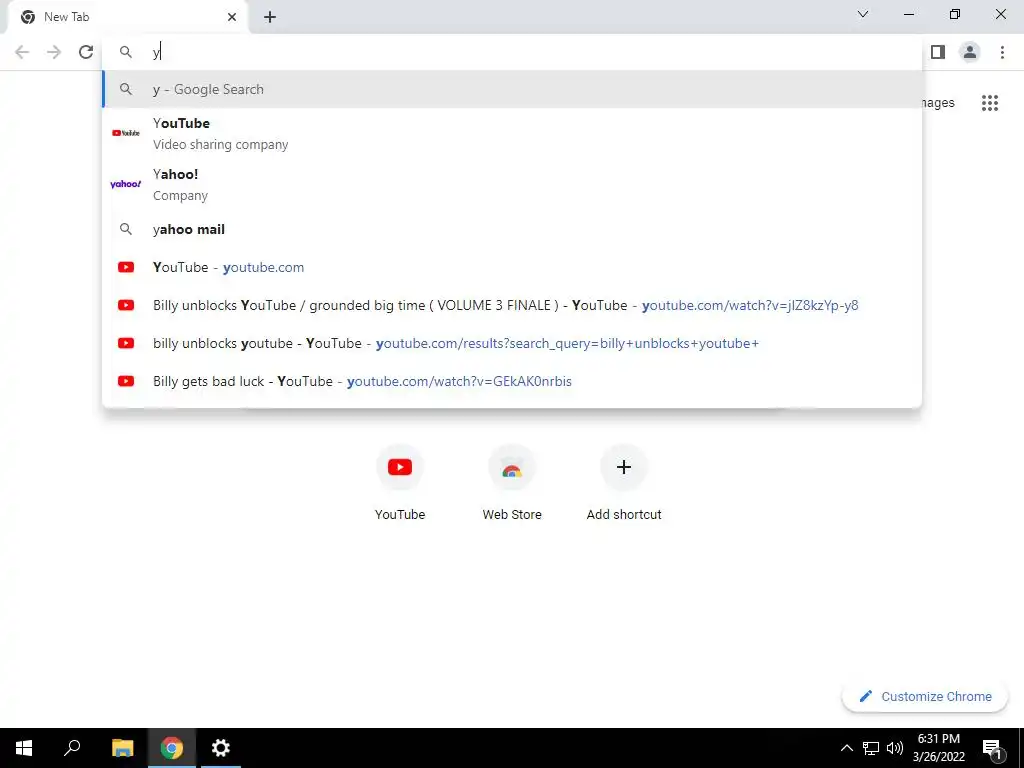The height and width of the screenshot is (768, 1024).
Task: Close the New Tab tab
Action: coord(232,17)
